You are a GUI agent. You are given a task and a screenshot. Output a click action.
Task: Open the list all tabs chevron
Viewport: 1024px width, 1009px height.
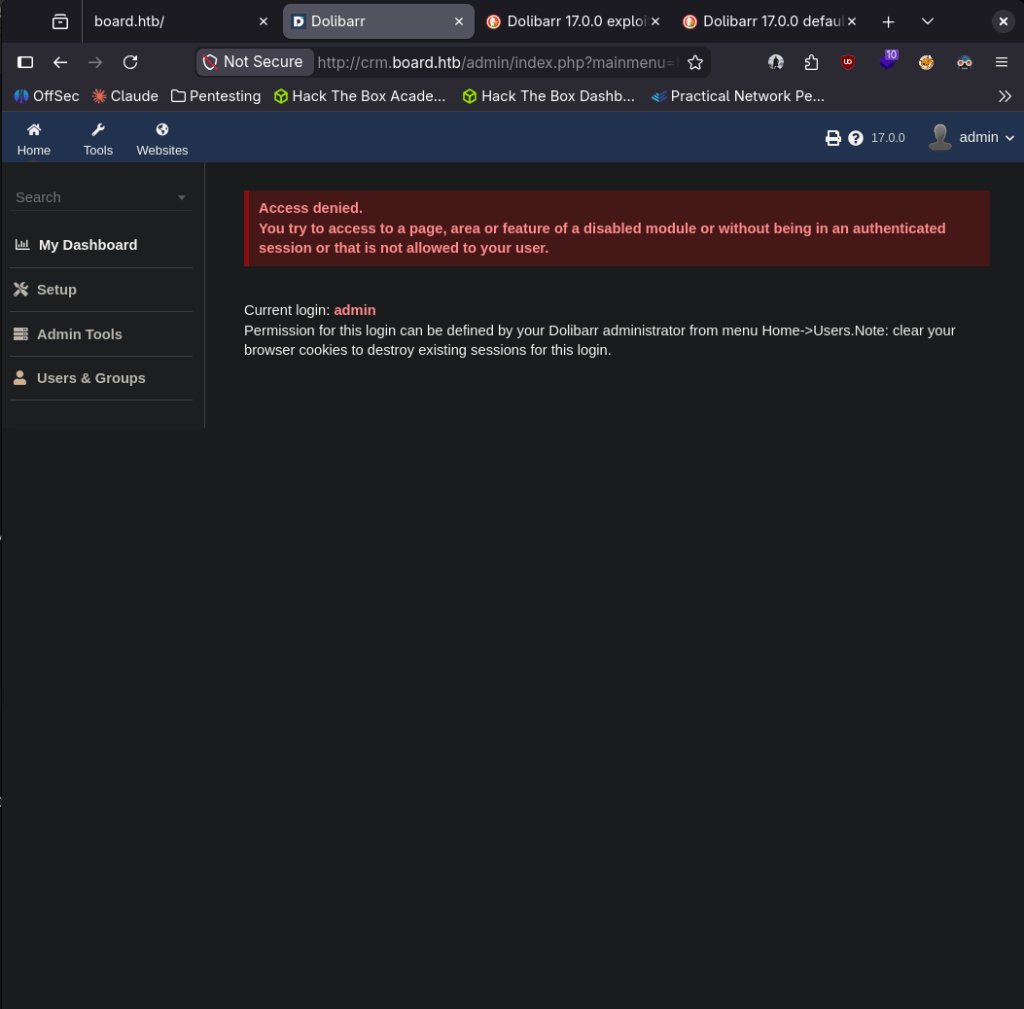(x=927, y=22)
